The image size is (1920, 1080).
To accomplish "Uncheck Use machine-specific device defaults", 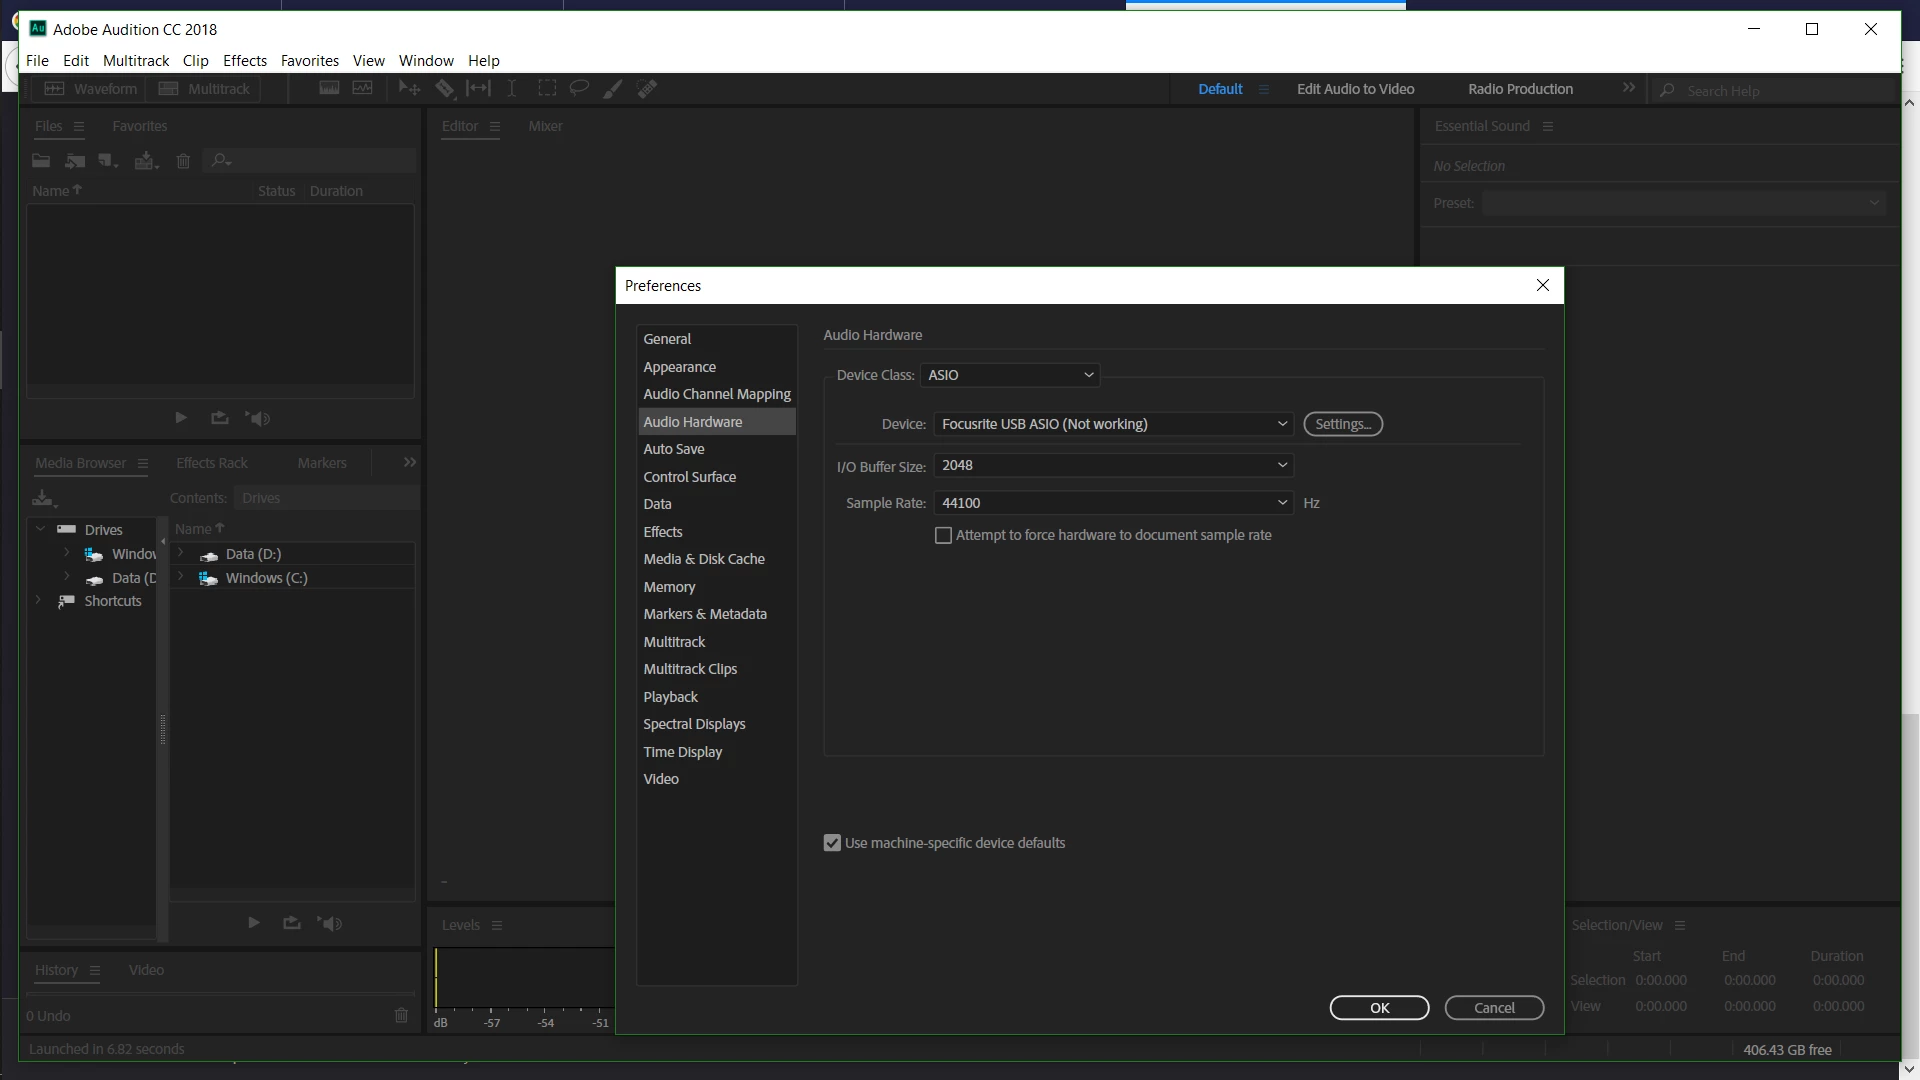I will [x=832, y=843].
